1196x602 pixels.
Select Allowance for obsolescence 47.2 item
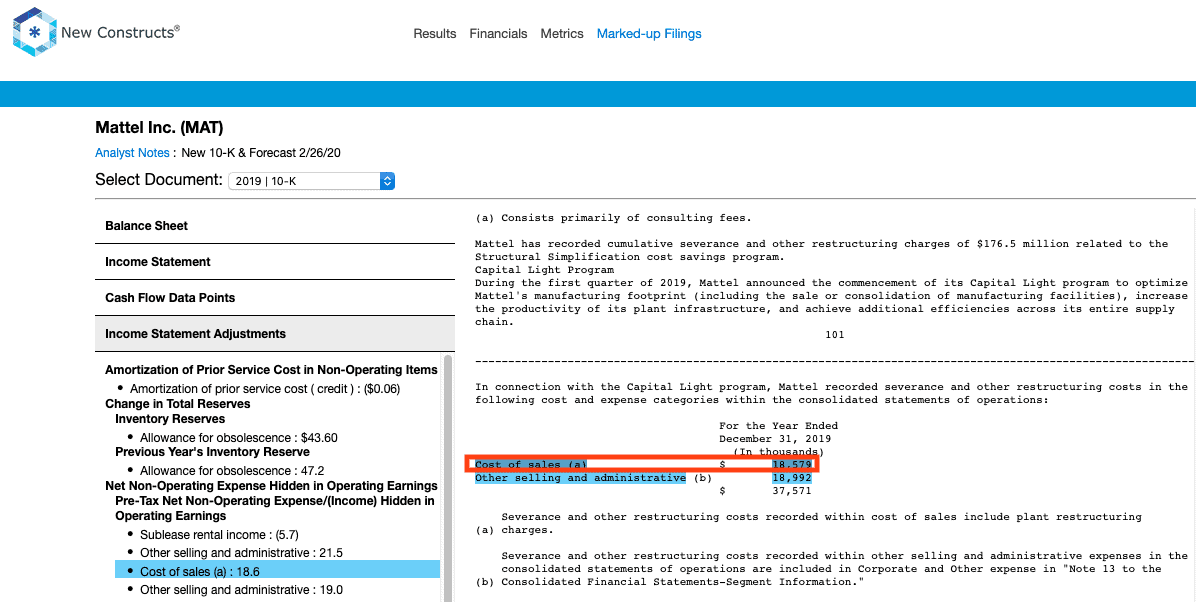click(x=233, y=471)
